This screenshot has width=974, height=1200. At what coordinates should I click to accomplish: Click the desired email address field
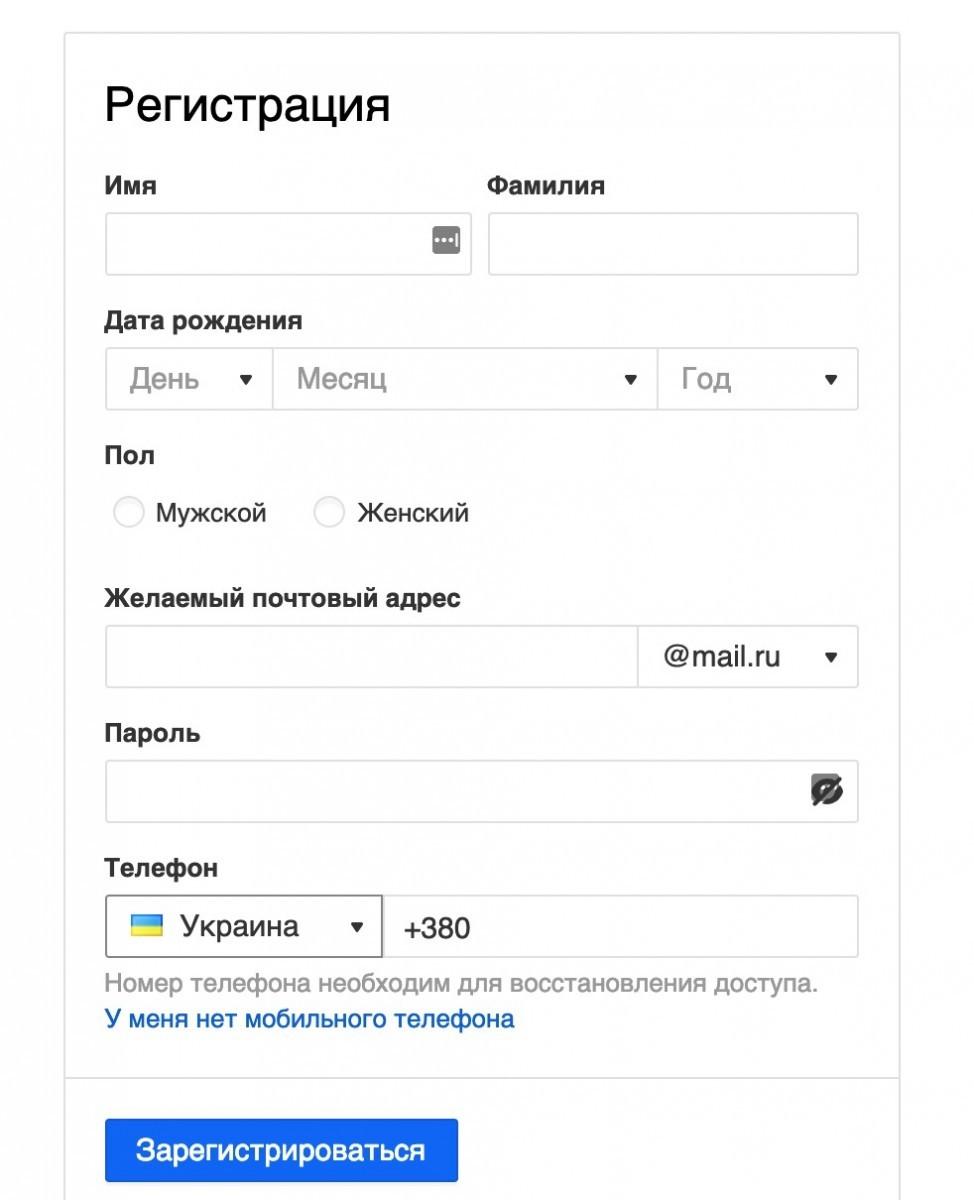coord(371,657)
